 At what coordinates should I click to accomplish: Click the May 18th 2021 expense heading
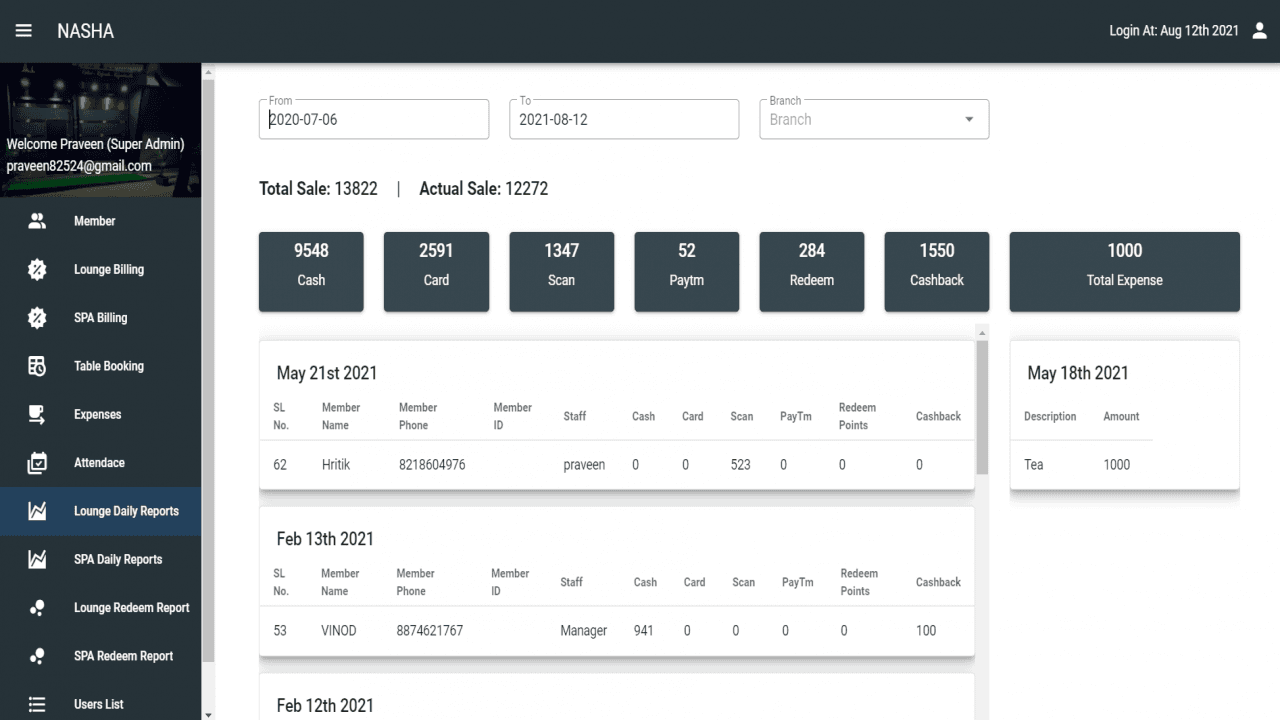[x=1078, y=373]
